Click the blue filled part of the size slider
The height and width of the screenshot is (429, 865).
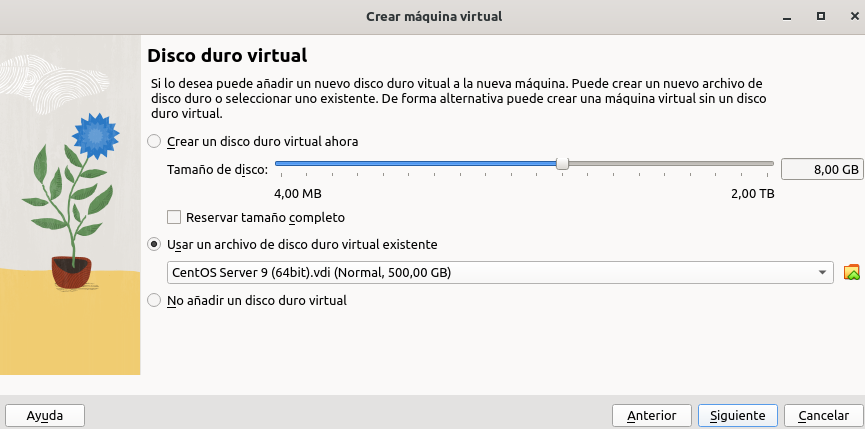416,163
